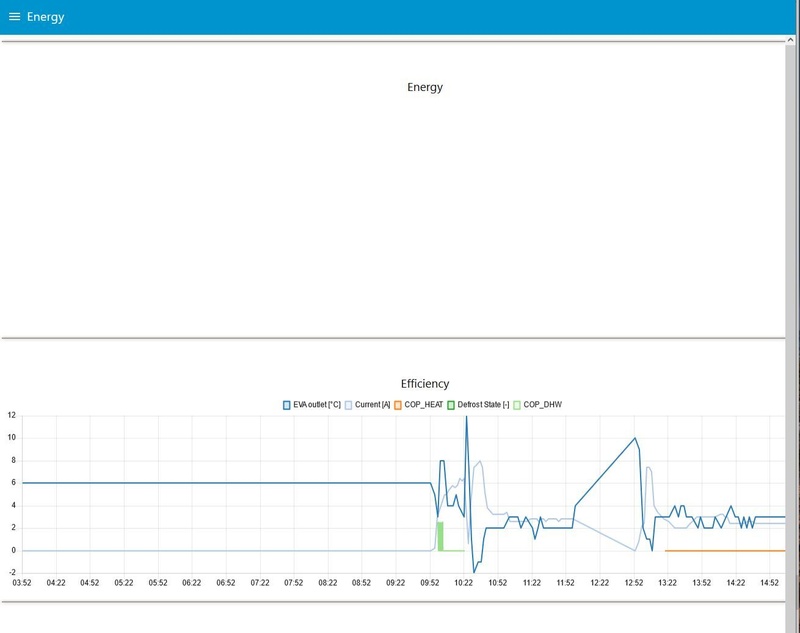
Task: Click the Energy title in header bar
Action: click(x=45, y=17)
